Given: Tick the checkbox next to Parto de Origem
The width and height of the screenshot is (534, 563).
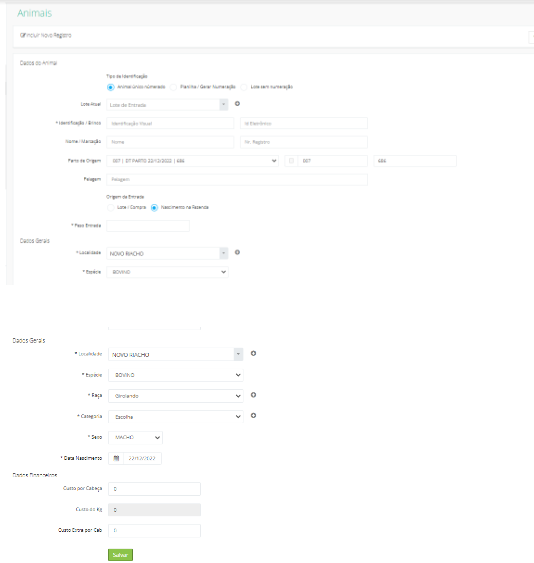Looking at the screenshot, I should 291,161.
